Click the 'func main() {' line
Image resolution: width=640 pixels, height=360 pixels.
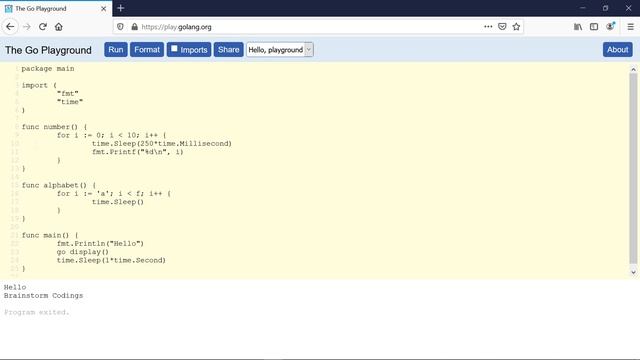[50, 235]
